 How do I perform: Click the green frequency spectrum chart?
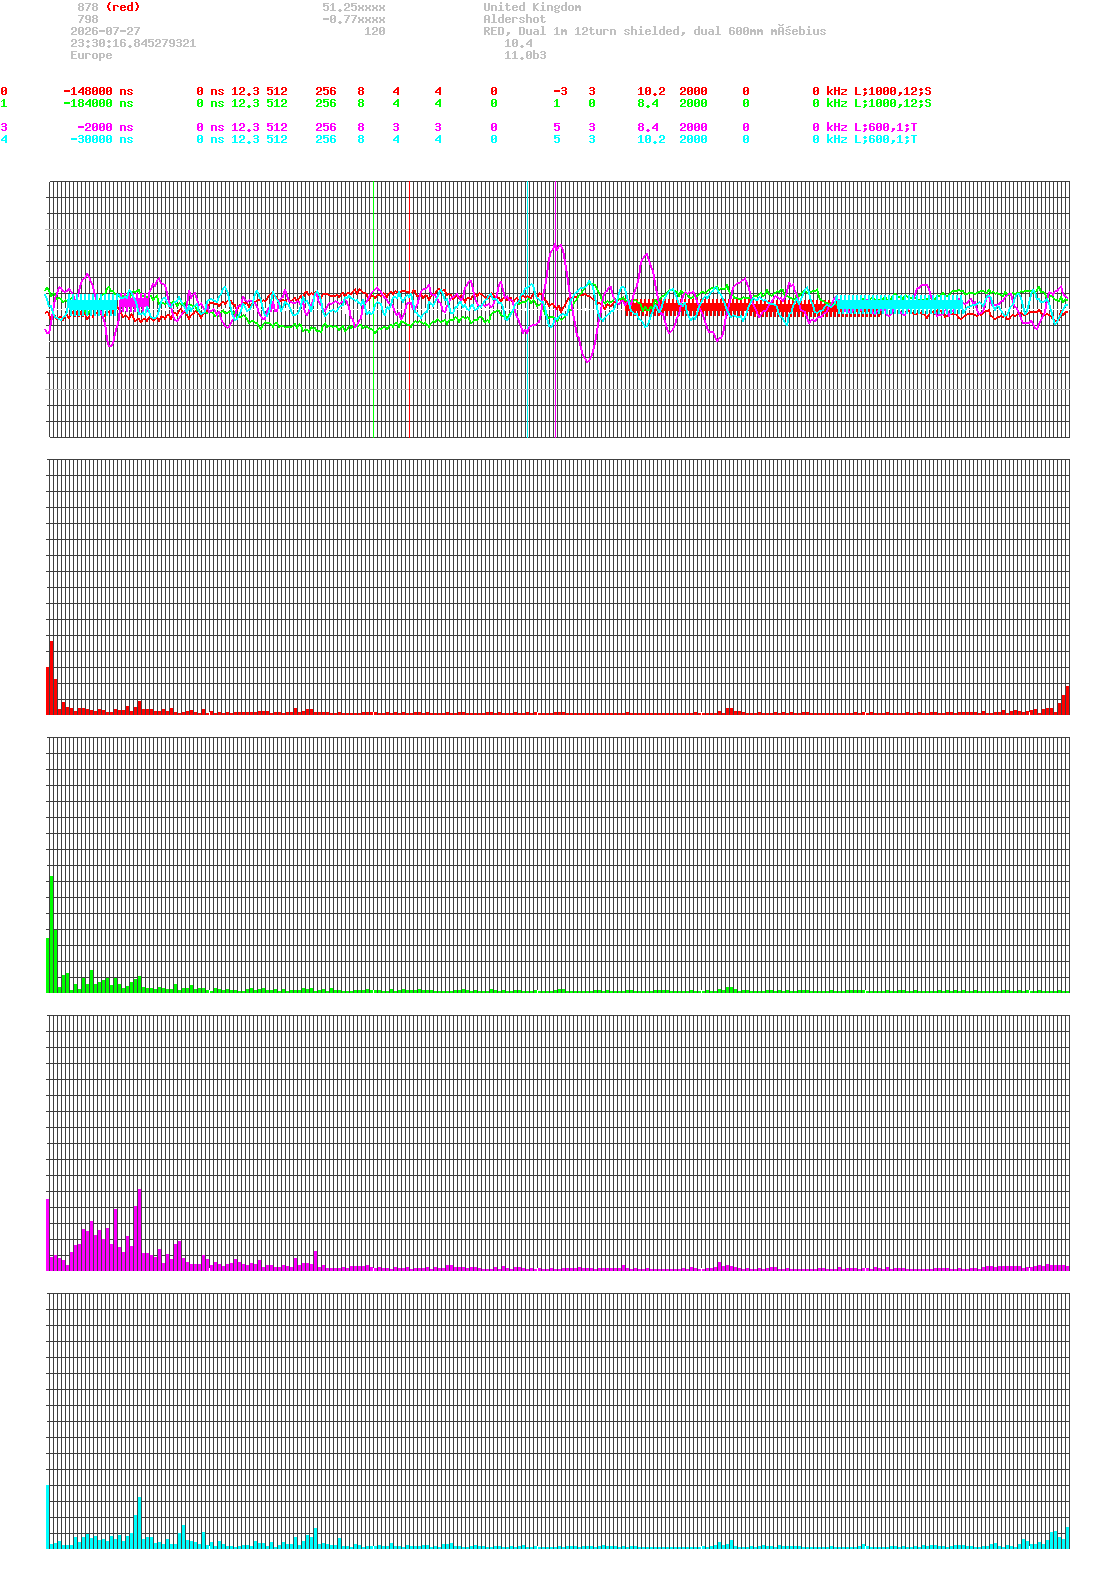pos(558,865)
